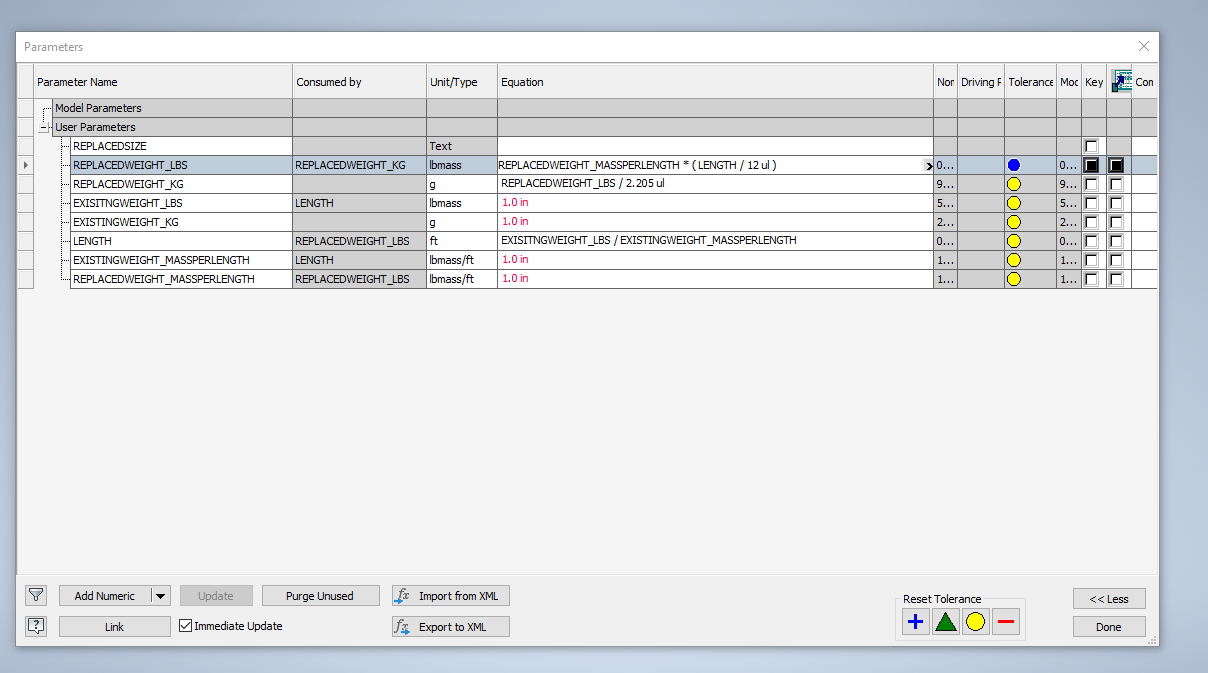The width and height of the screenshot is (1208, 673).
Task: Click the yellow circle Reset Tolerance icon
Action: [x=975, y=621]
